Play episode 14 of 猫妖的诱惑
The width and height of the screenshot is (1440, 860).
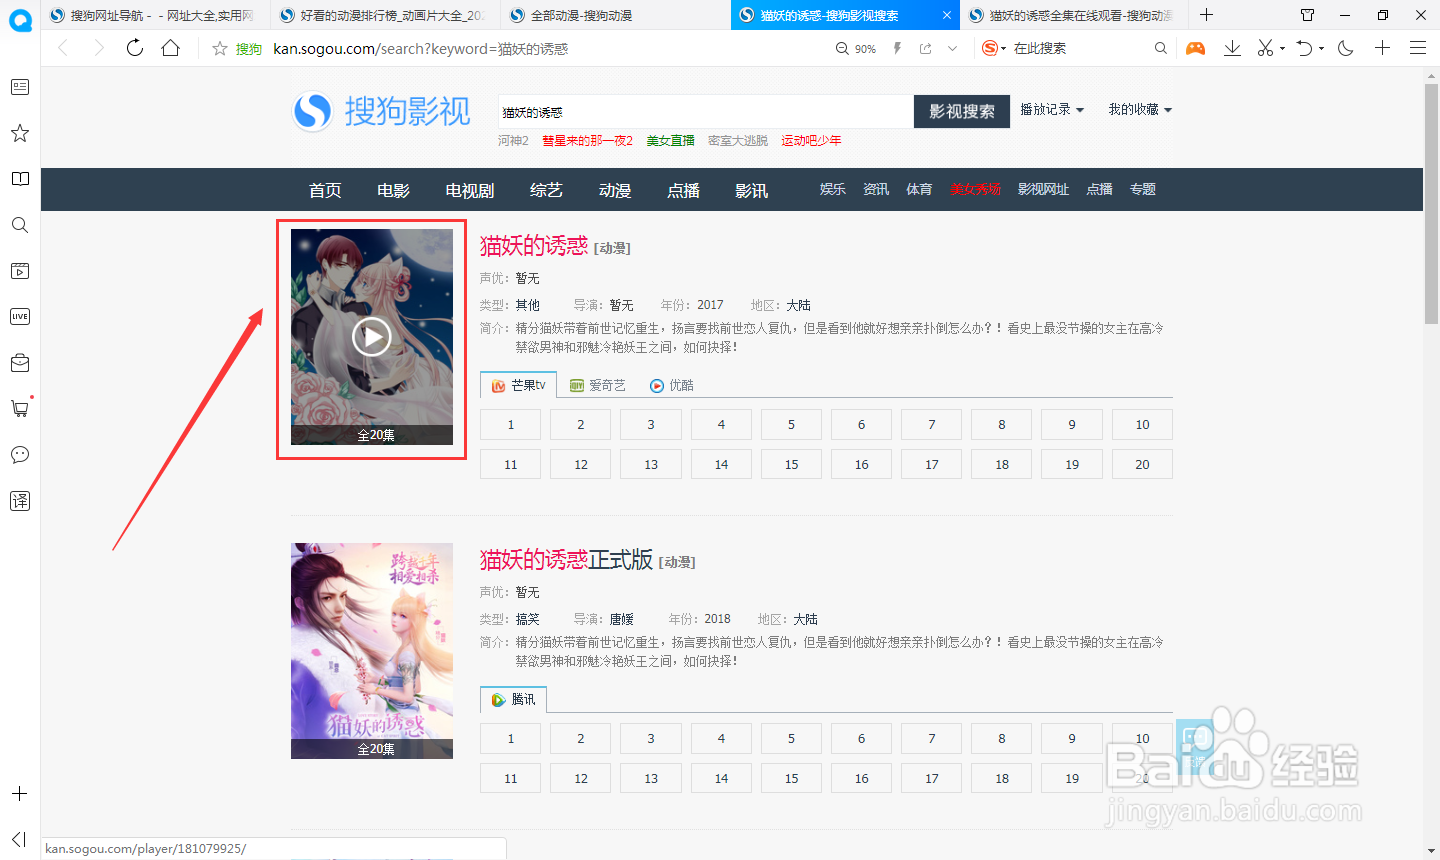click(x=721, y=464)
